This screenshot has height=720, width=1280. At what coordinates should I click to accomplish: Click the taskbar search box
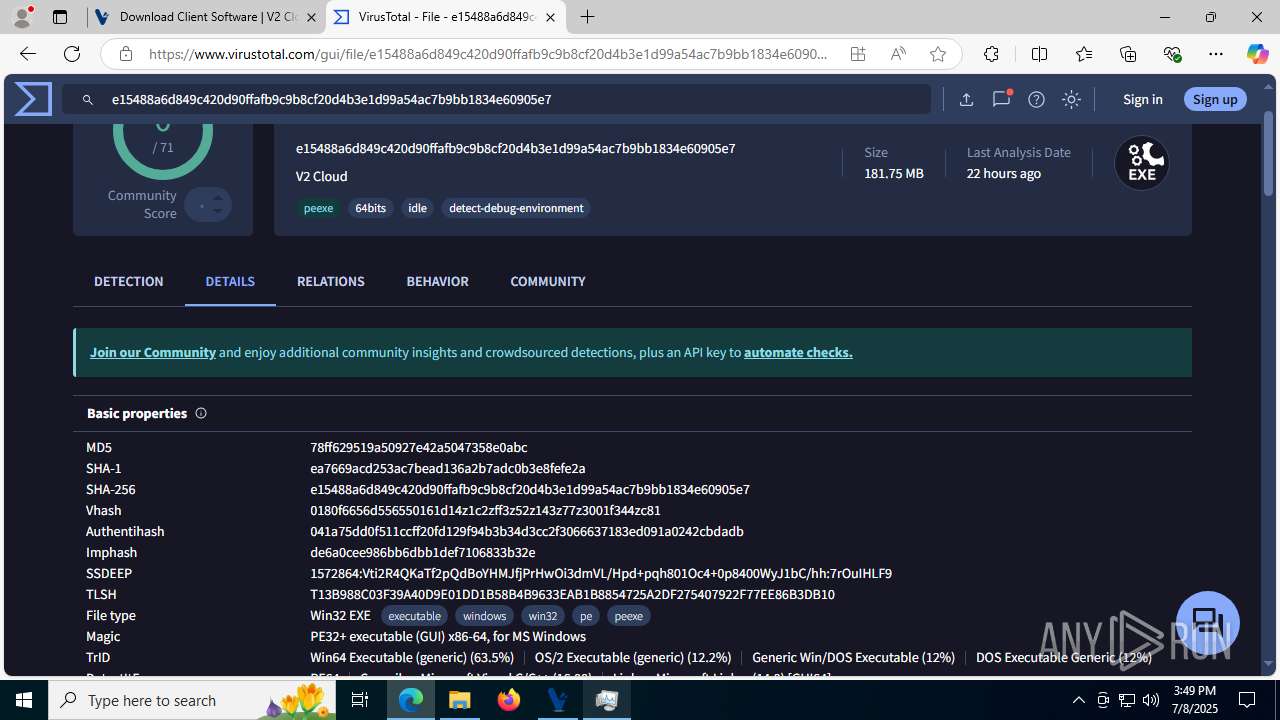[x=192, y=700]
